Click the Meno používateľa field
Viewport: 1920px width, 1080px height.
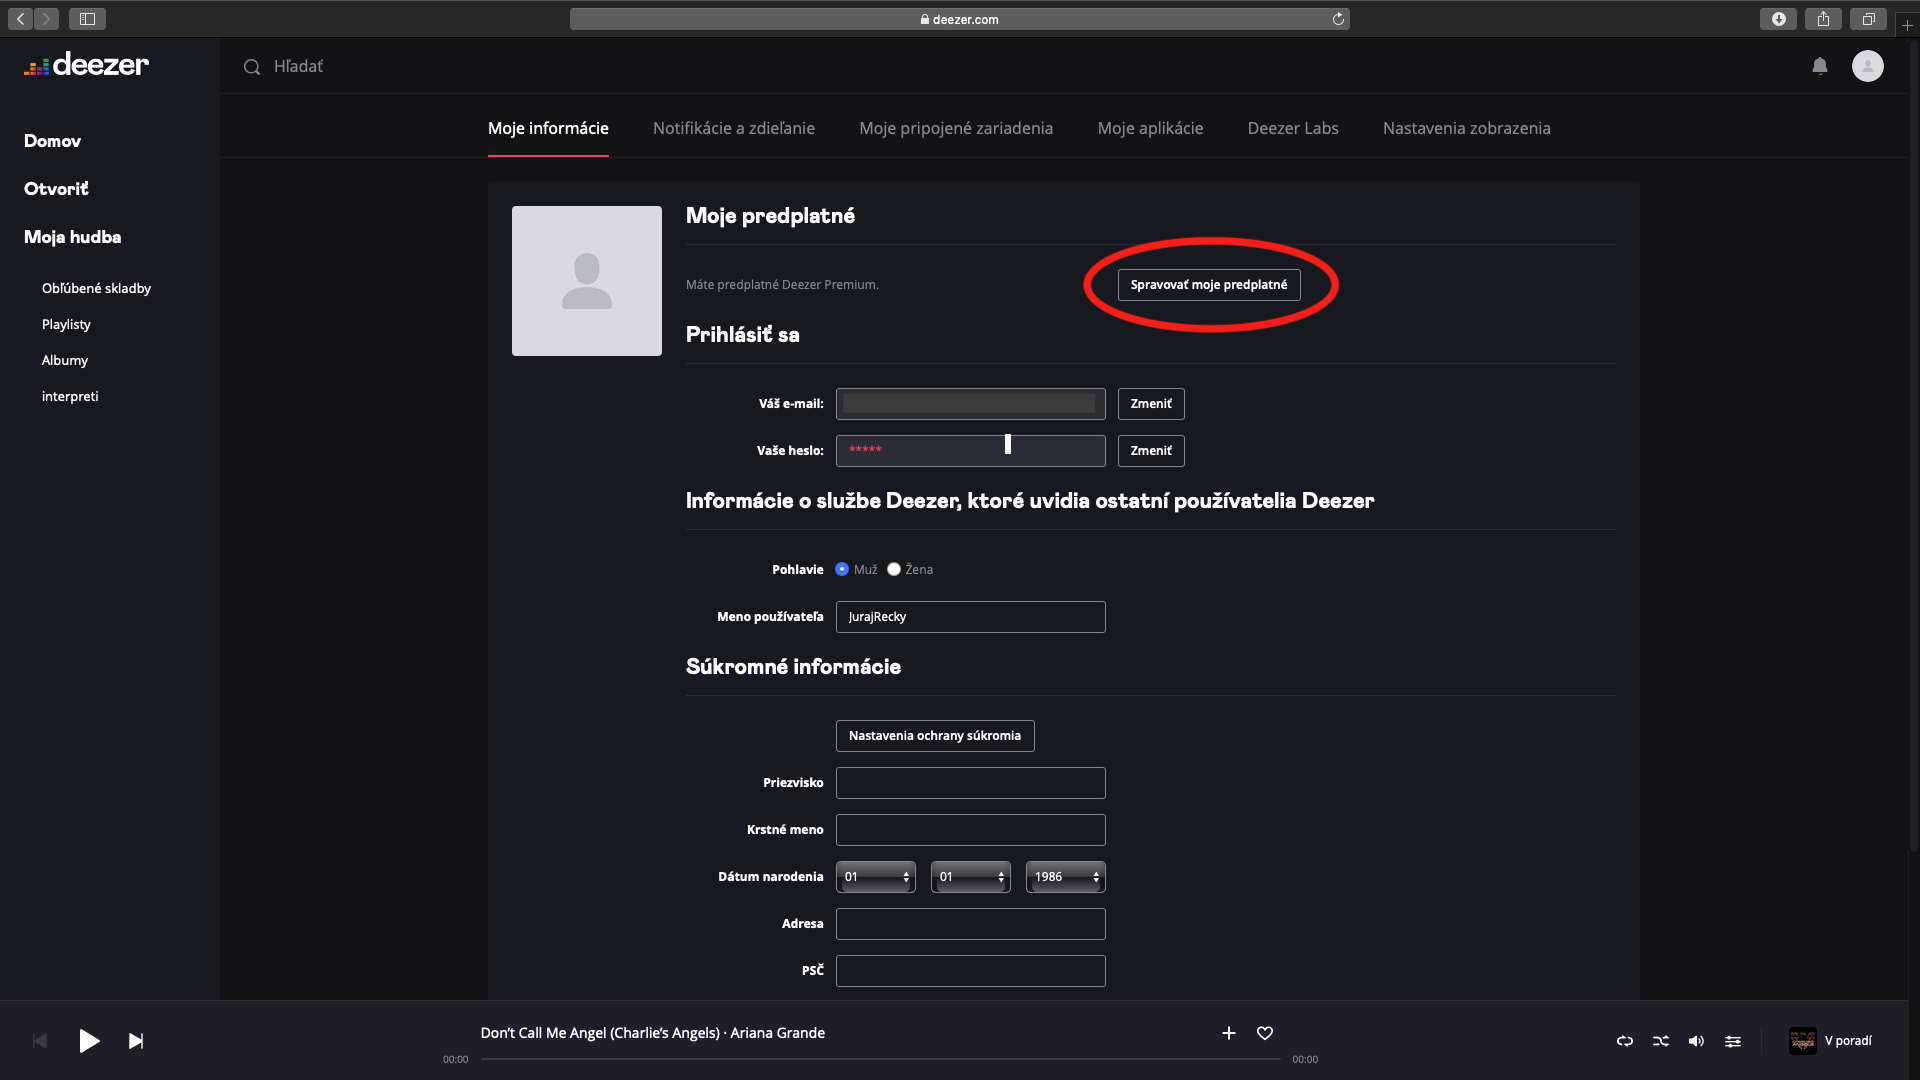point(971,617)
